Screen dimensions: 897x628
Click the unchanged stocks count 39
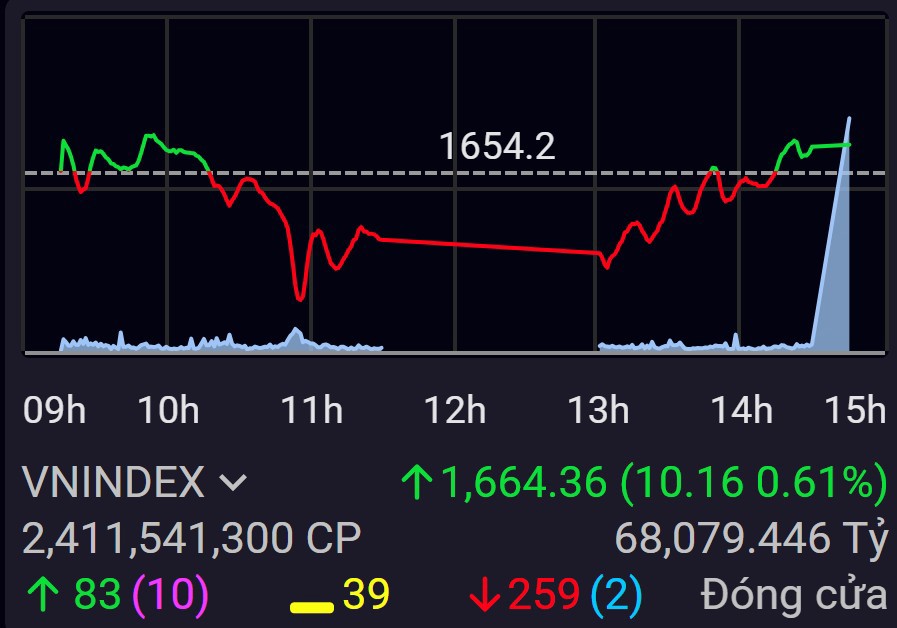click(366, 594)
